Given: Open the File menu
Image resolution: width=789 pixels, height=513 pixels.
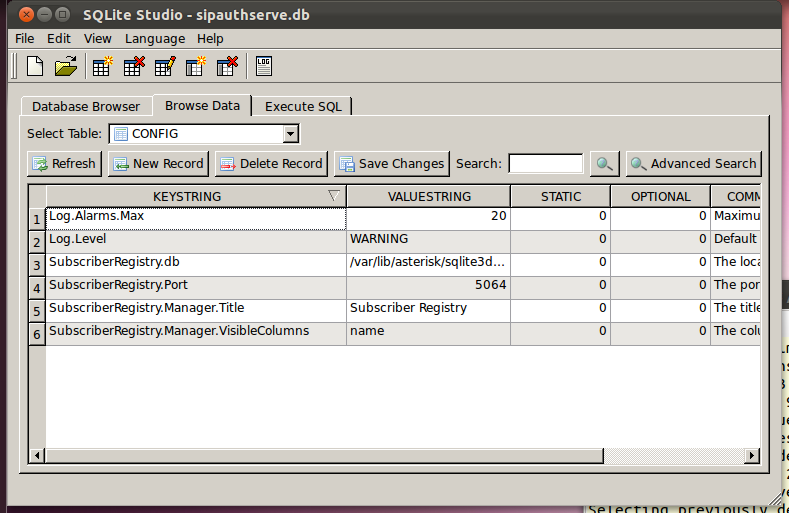Looking at the screenshot, I should [25, 38].
